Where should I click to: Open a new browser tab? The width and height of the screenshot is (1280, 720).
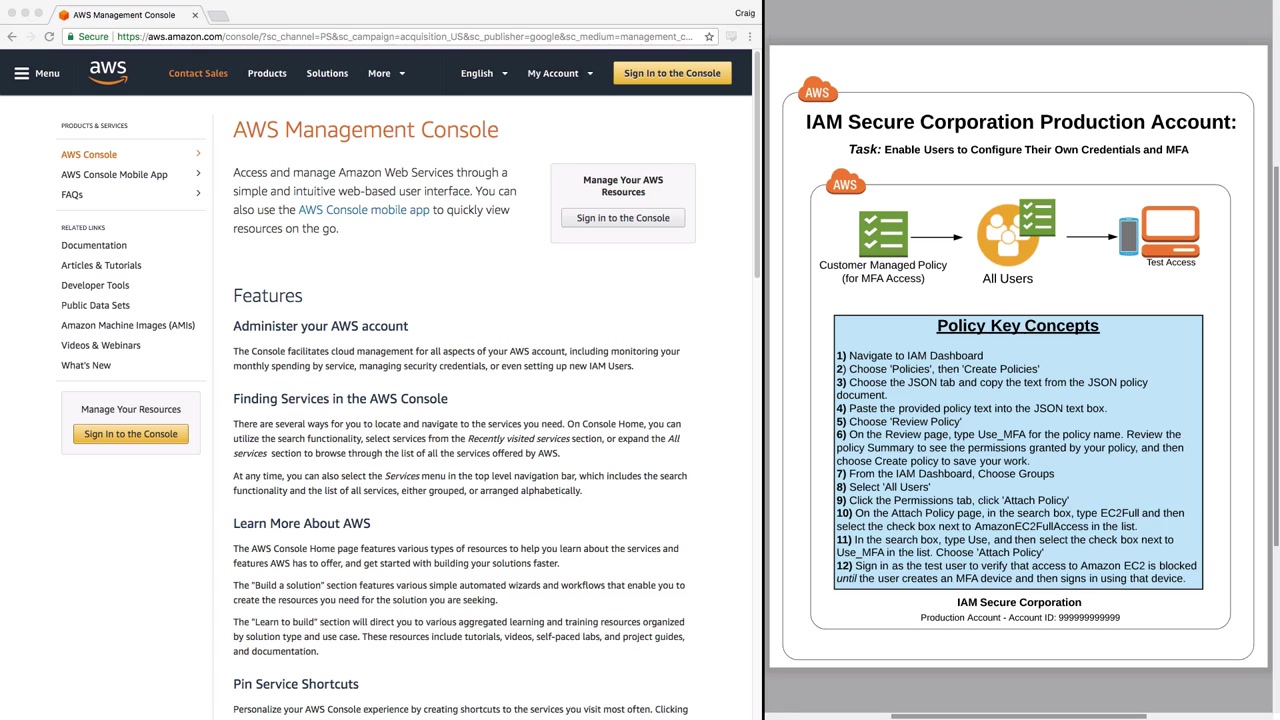click(219, 15)
